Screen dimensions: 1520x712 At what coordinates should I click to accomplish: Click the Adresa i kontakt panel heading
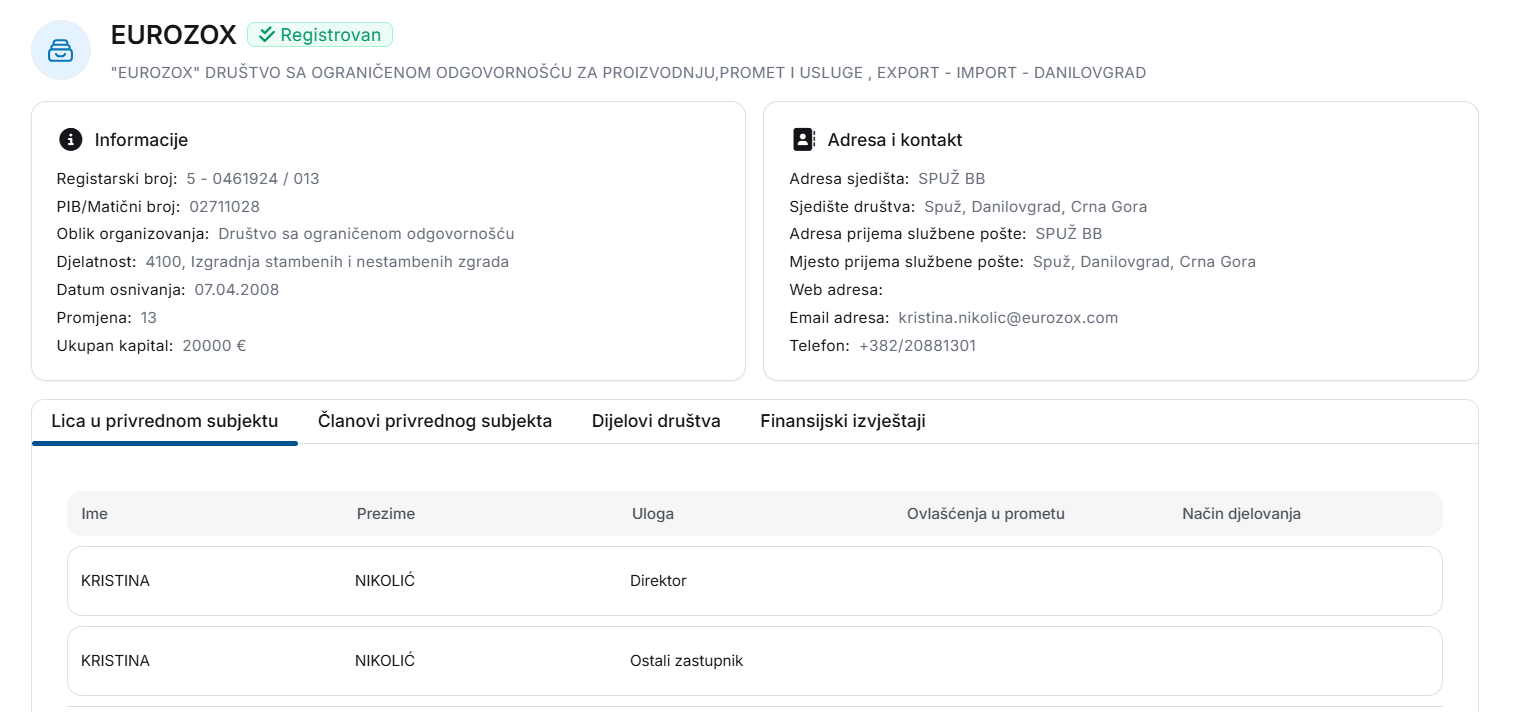click(x=895, y=140)
